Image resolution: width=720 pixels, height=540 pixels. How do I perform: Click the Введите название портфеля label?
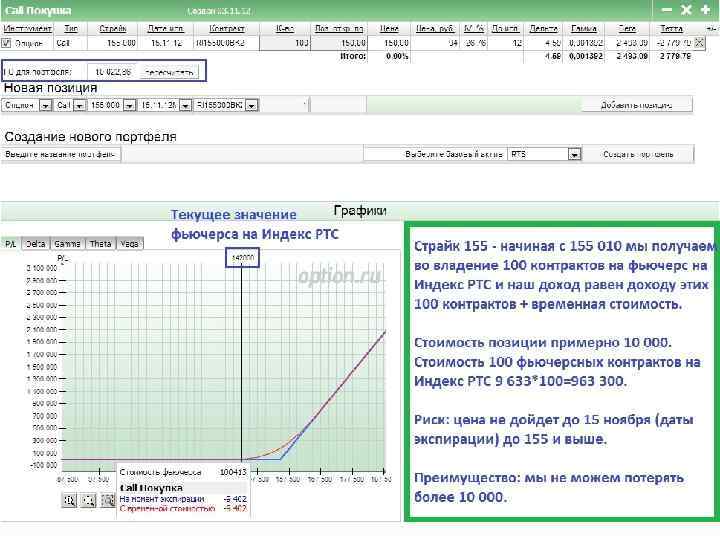point(60,154)
